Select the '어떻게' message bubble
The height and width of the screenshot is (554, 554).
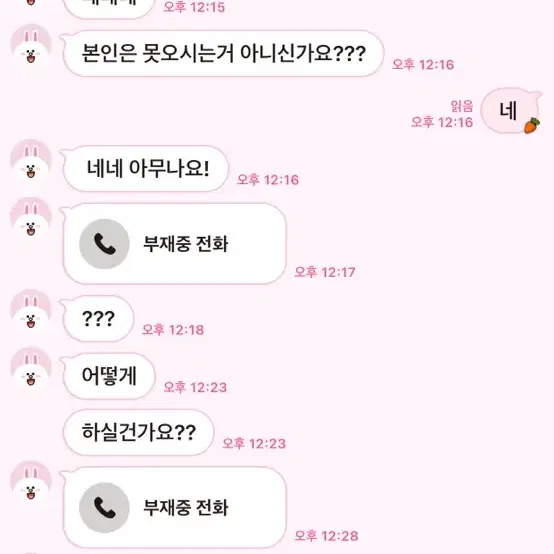109,376
